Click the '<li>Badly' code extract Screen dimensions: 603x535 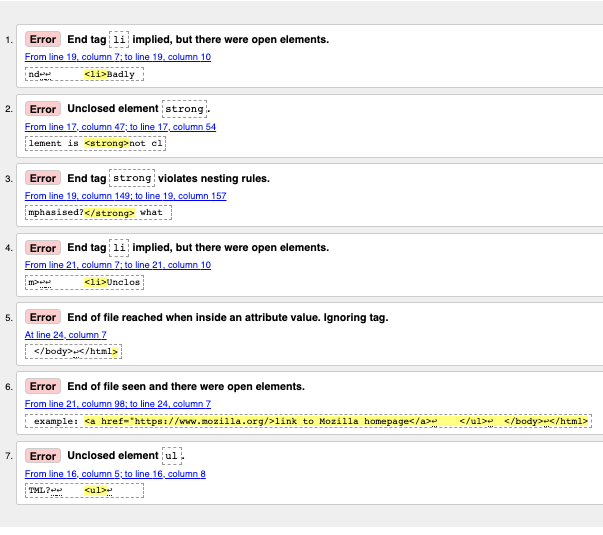(110, 74)
